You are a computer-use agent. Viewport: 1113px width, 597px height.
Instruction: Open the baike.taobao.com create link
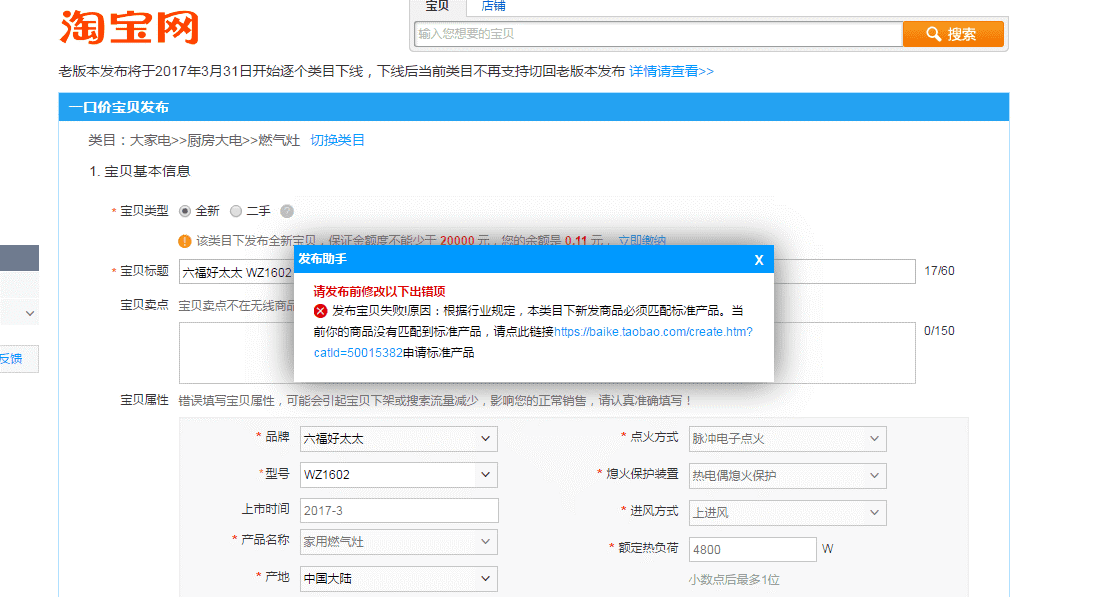pos(653,332)
